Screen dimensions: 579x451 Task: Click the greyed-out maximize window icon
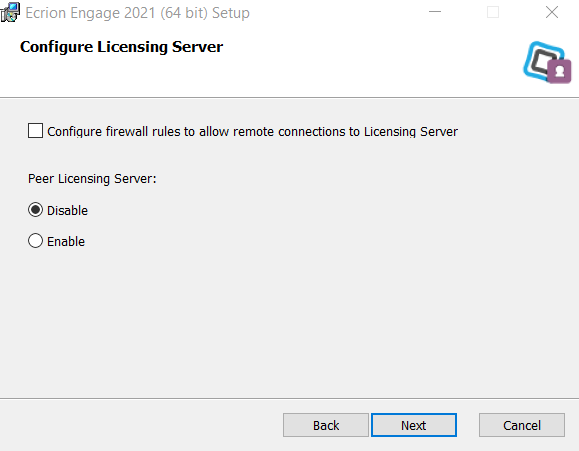pos(493,12)
